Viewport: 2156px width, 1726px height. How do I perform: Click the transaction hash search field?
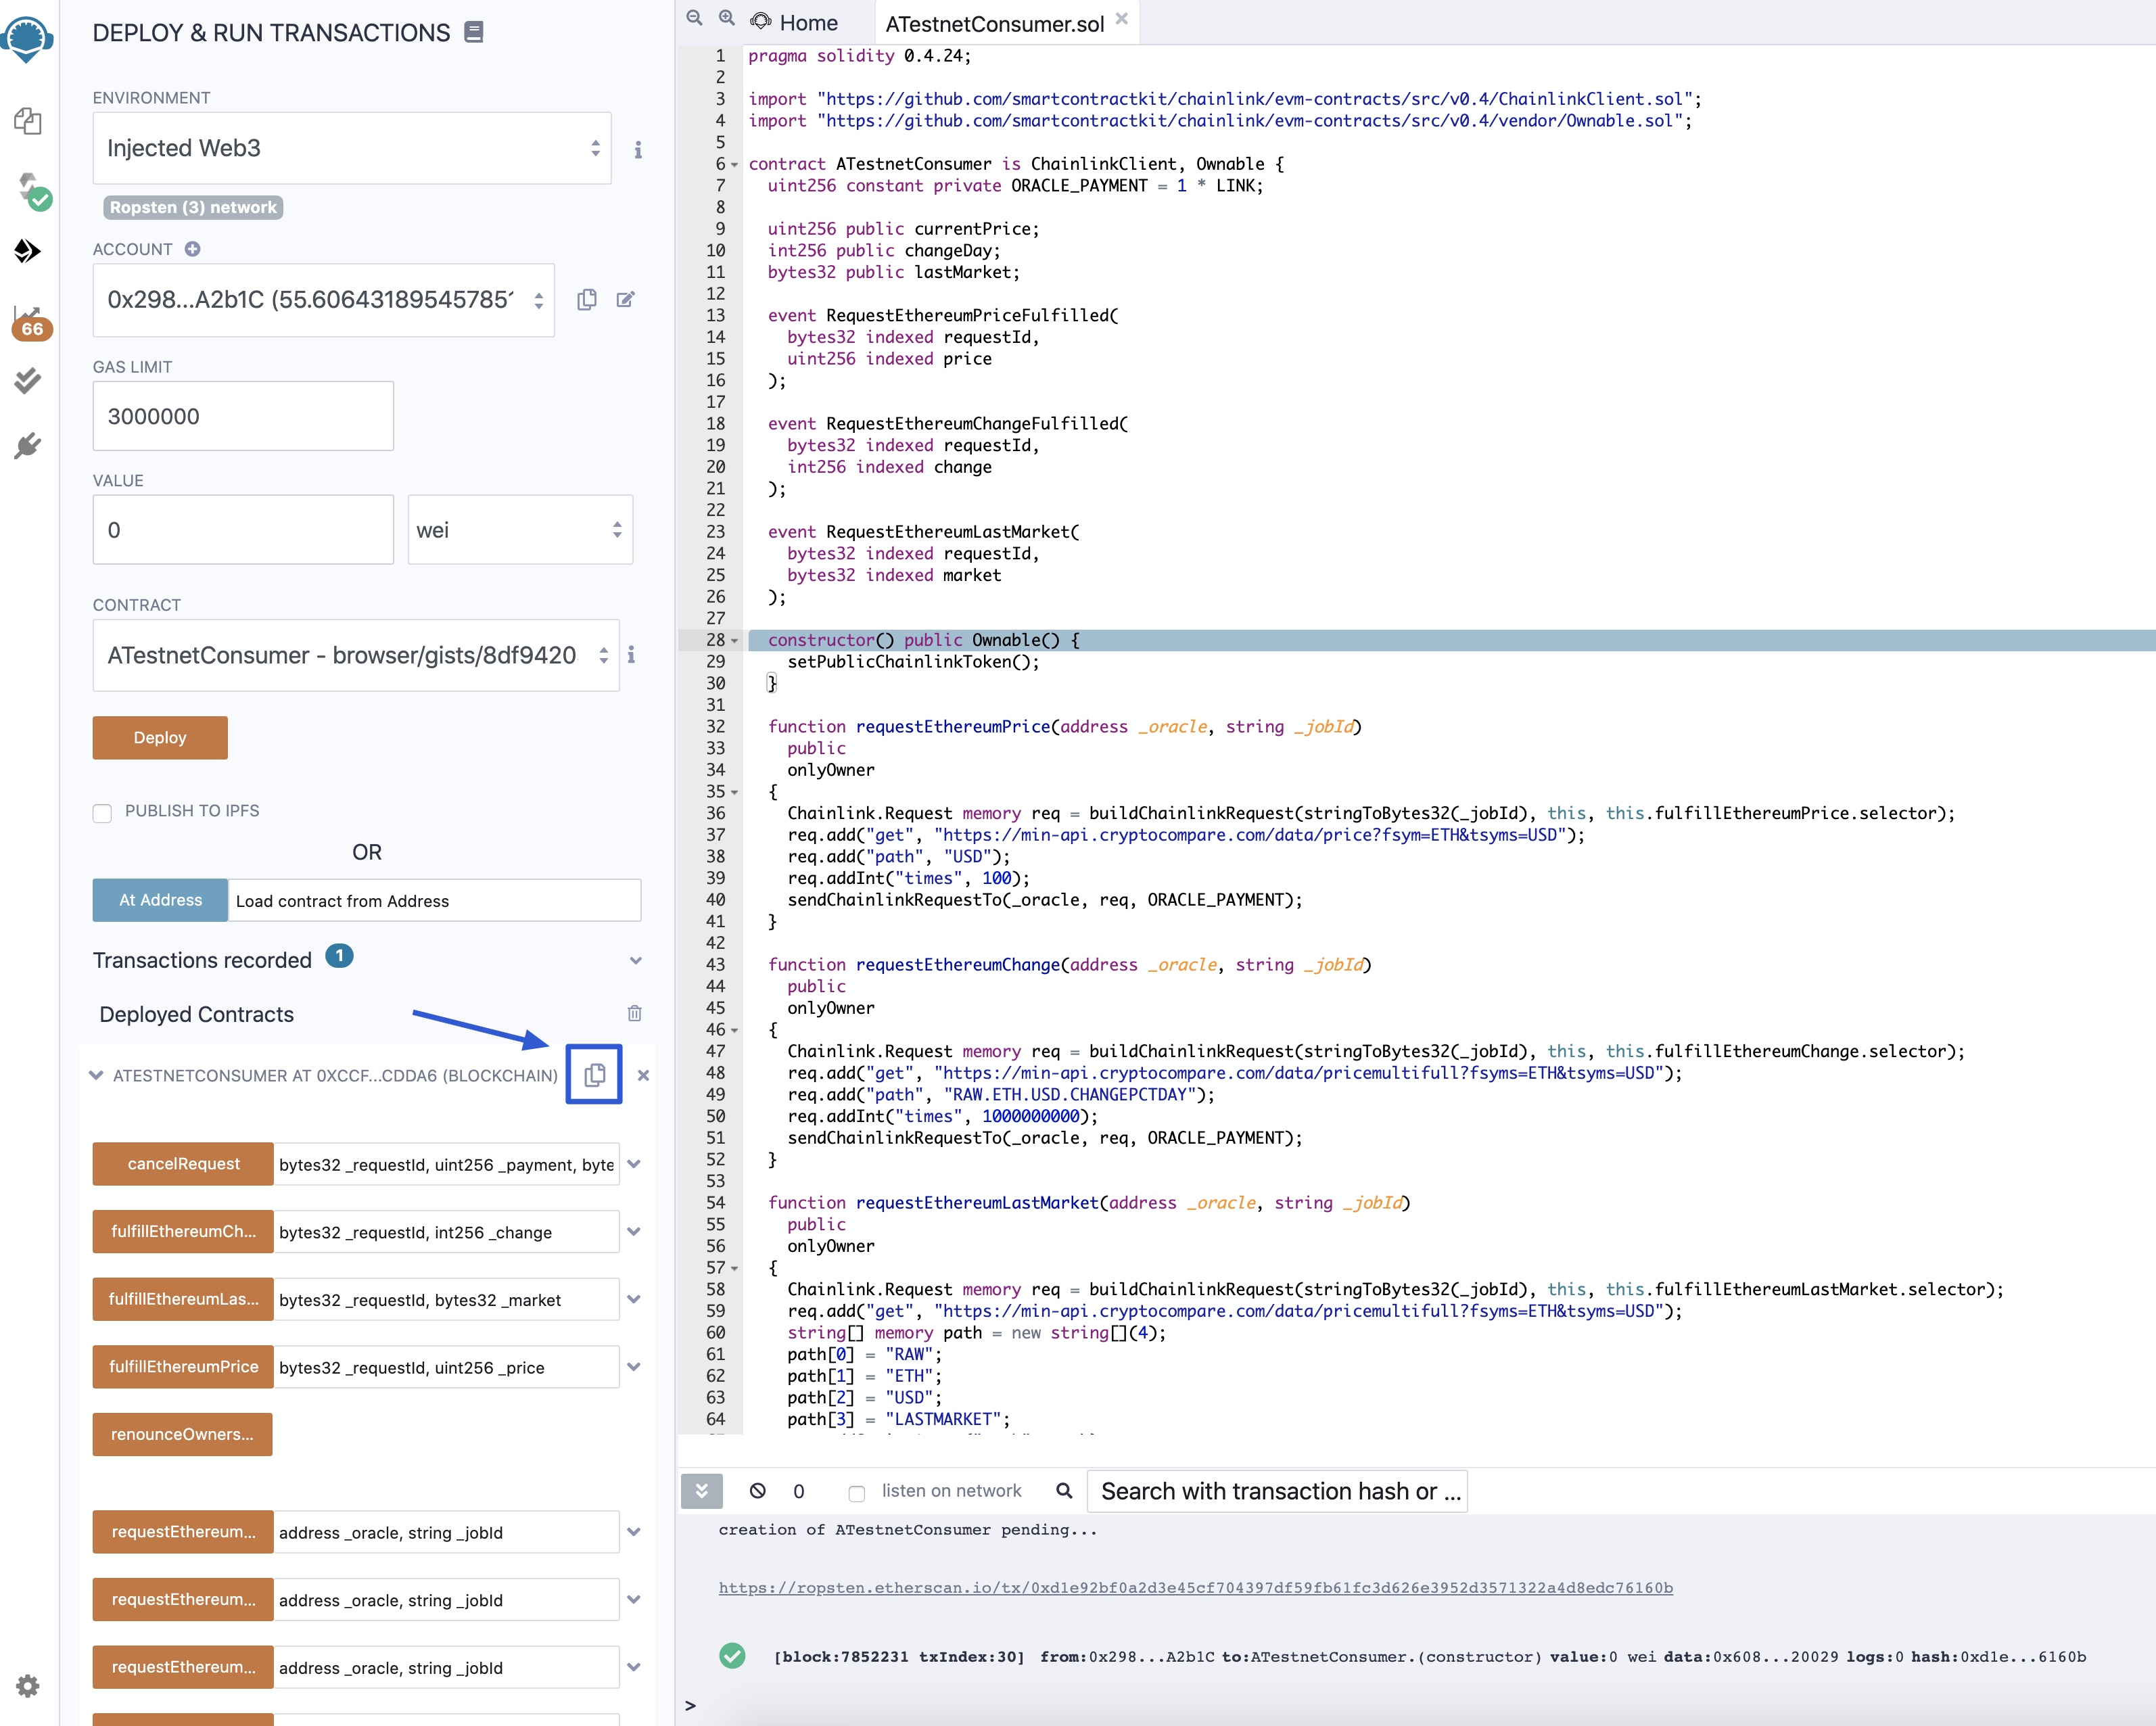pyautogui.click(x=1277, y=1491)
